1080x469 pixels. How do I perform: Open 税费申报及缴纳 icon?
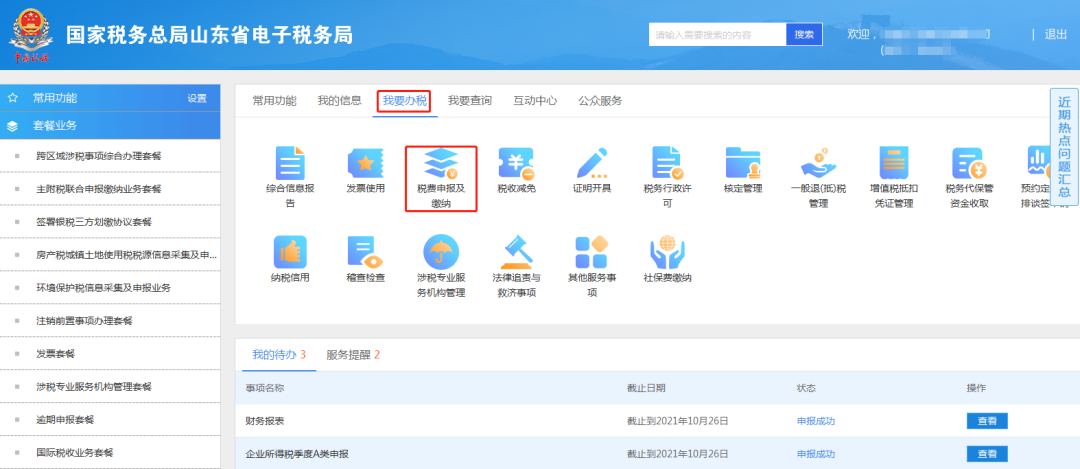click(442, 164)
